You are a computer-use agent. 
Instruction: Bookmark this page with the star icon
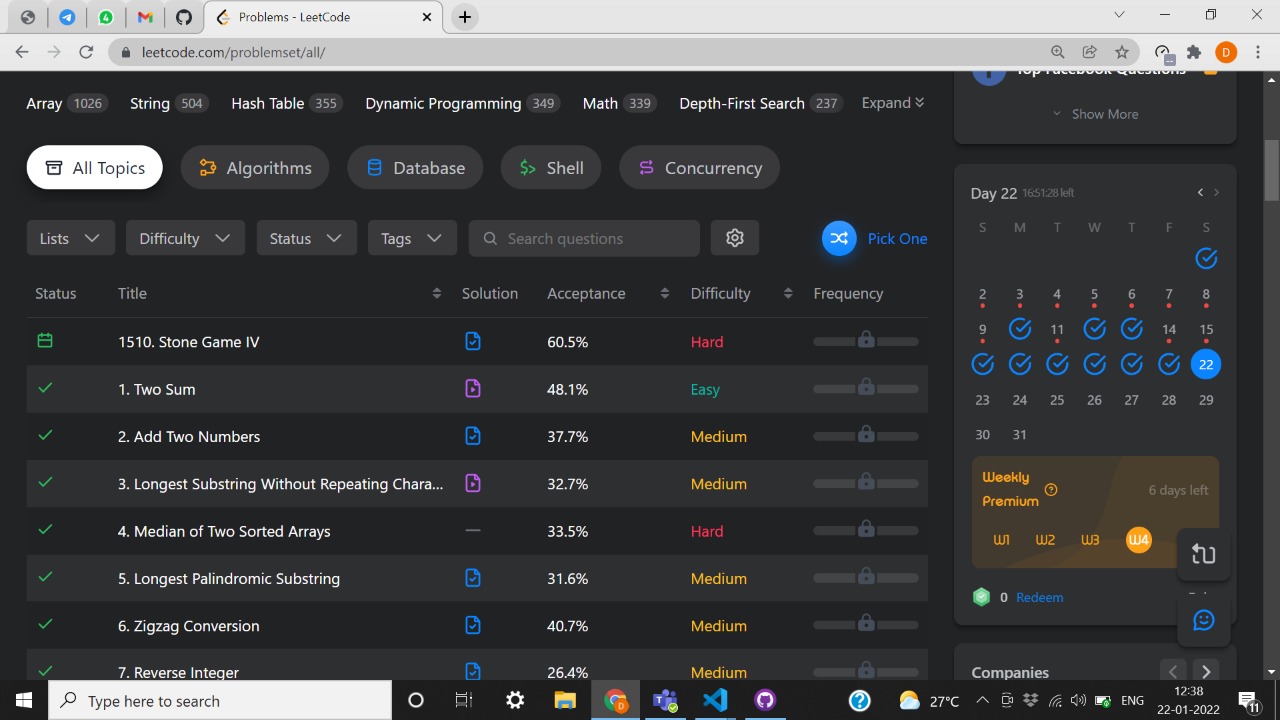coord(1122,52)
